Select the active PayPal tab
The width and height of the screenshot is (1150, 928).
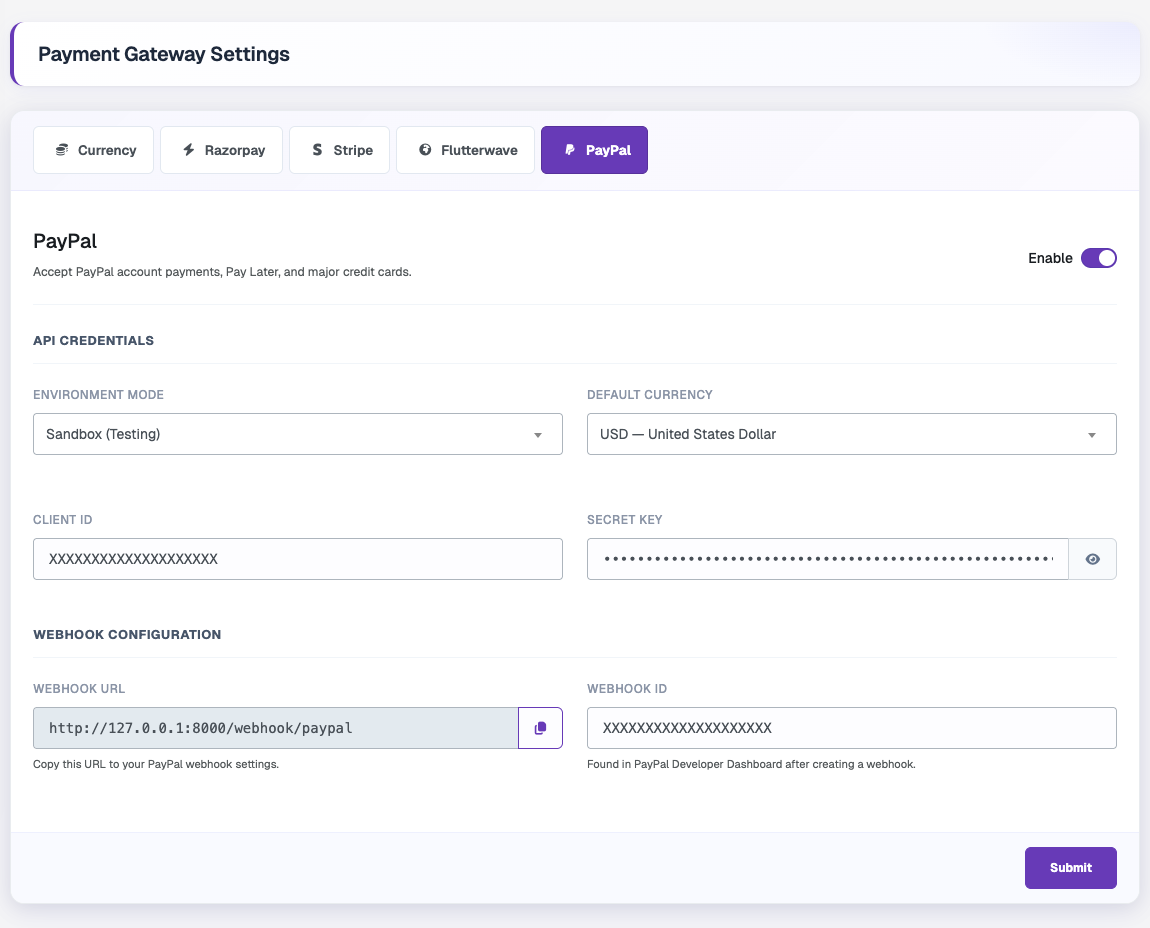pos(594,150)
